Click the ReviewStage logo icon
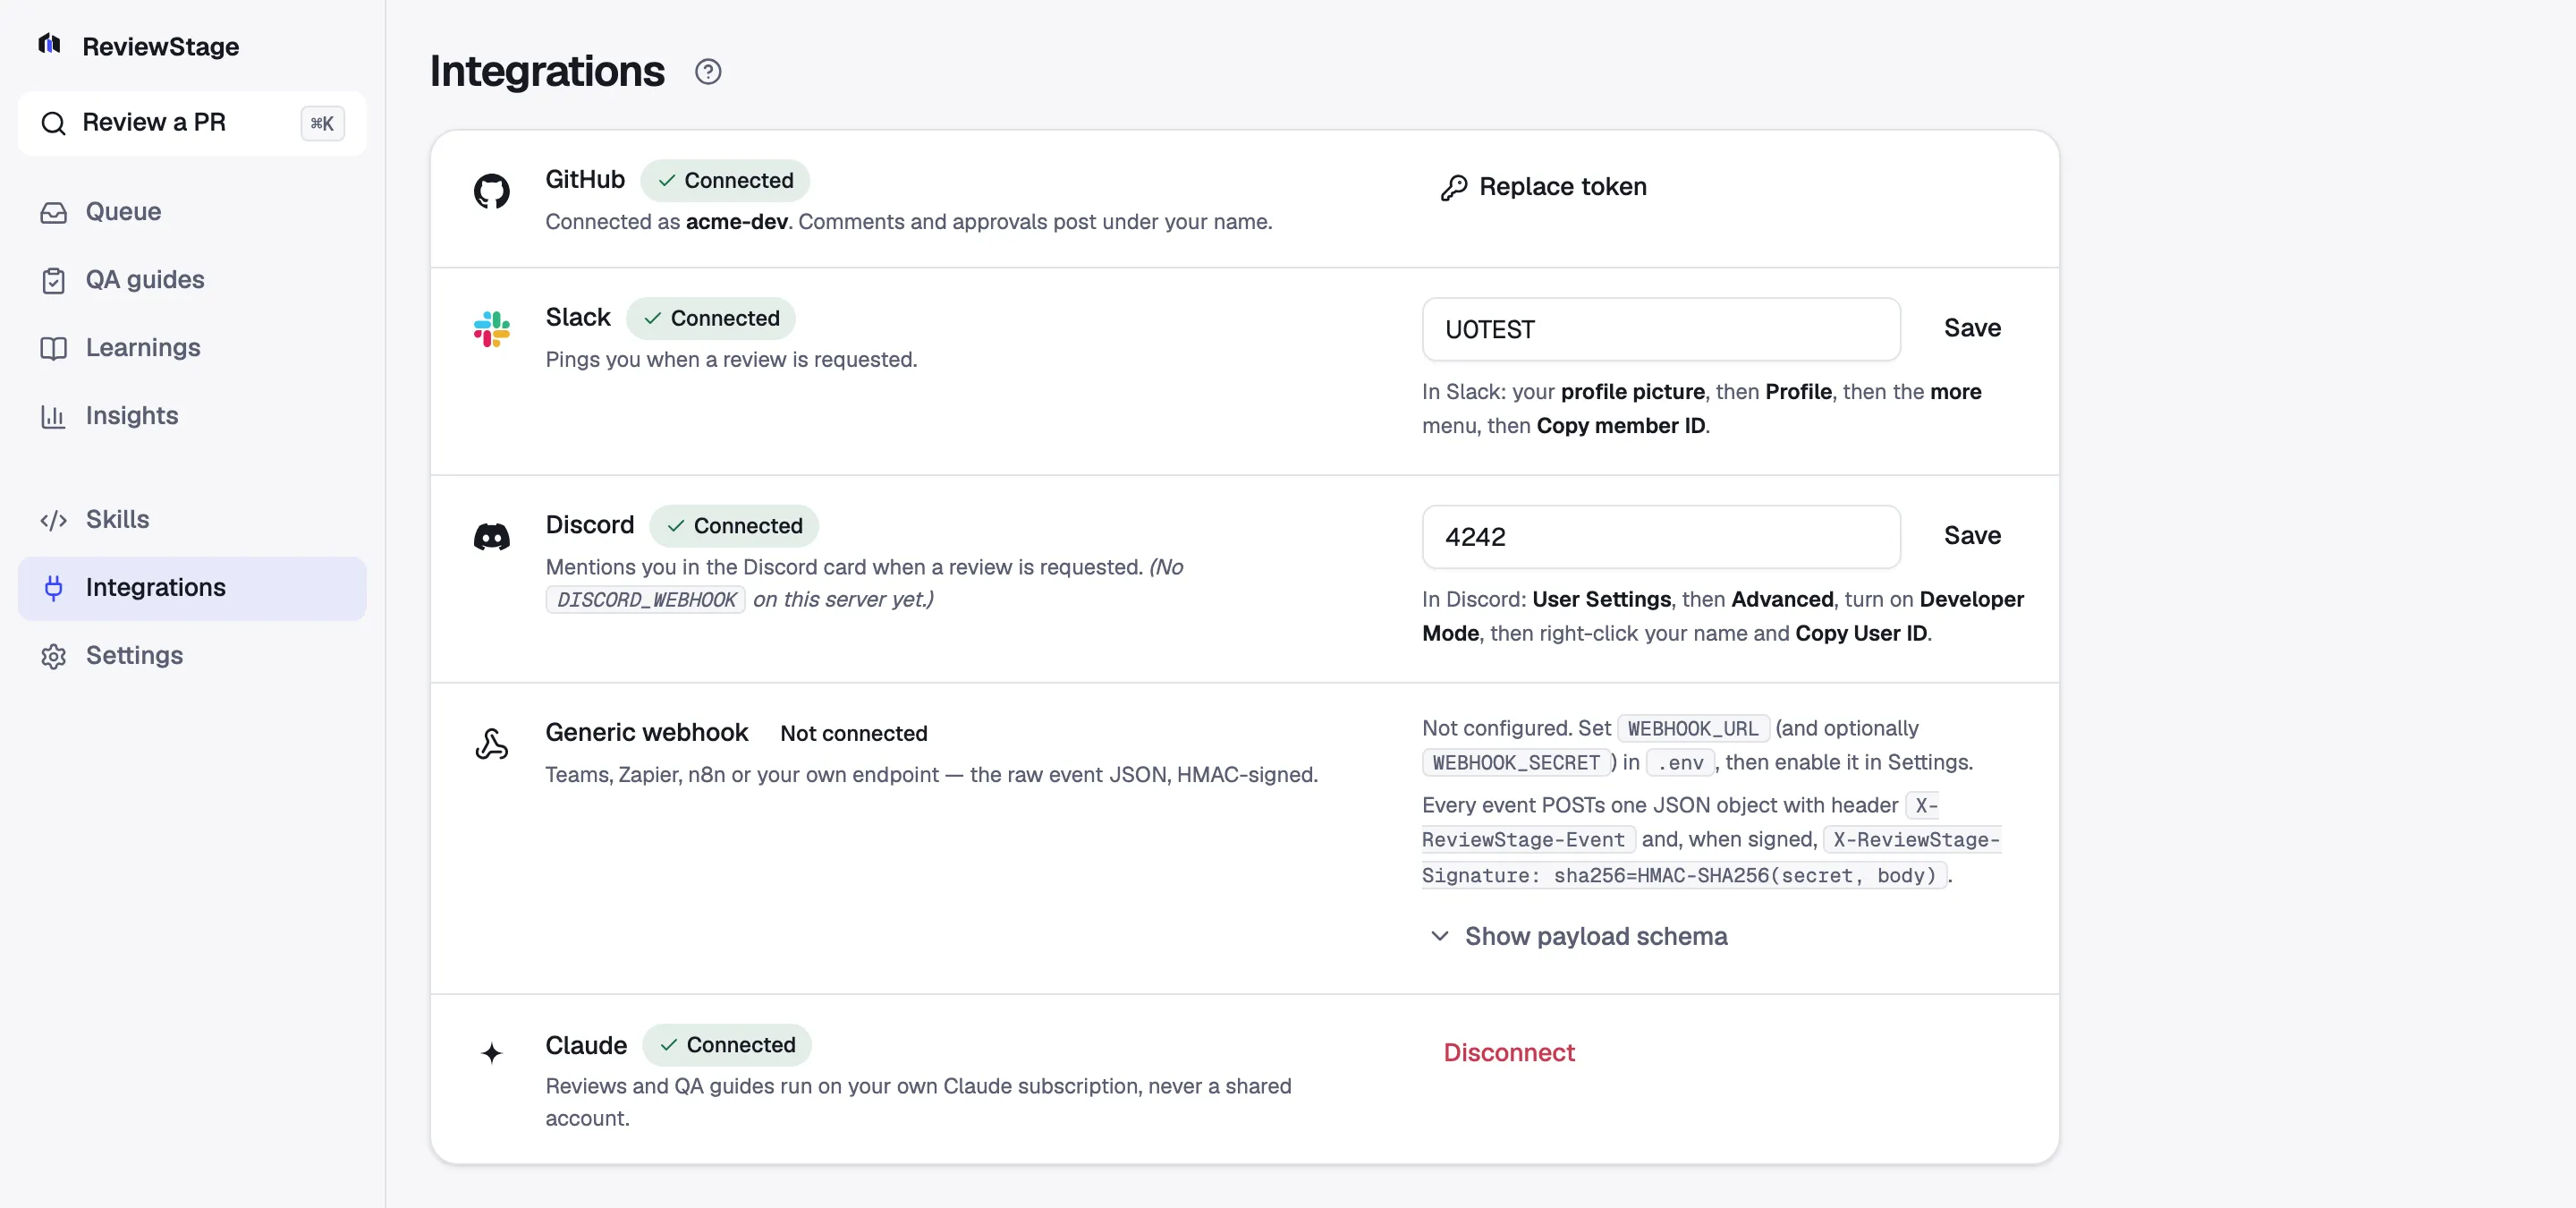This screenshot has height=1208, width=2576. 50,45
